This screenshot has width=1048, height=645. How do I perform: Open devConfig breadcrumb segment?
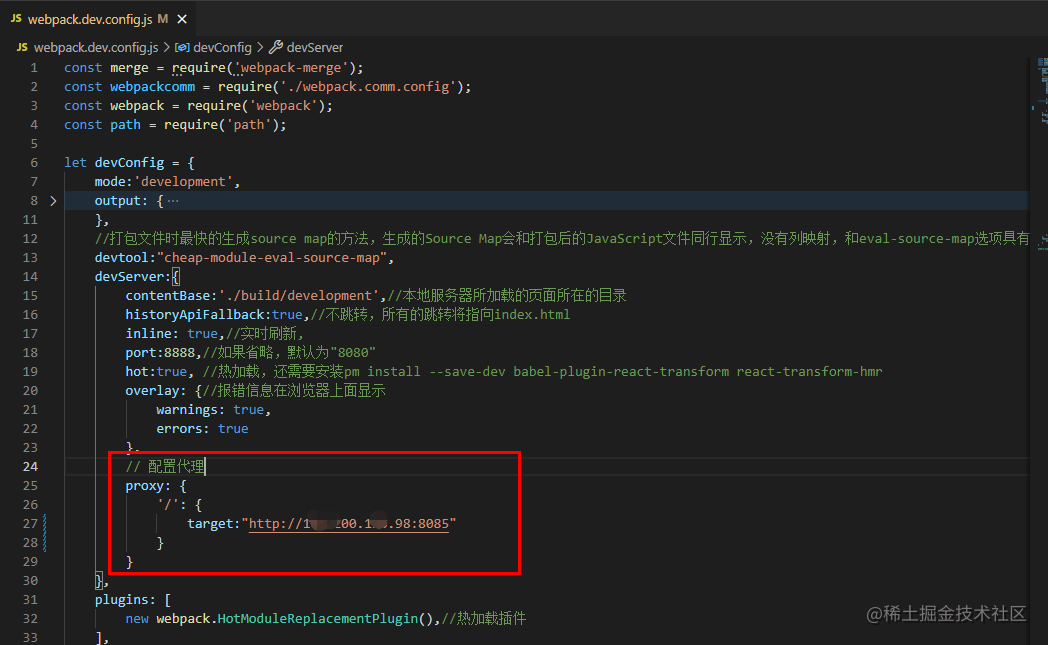pos(222,47)
